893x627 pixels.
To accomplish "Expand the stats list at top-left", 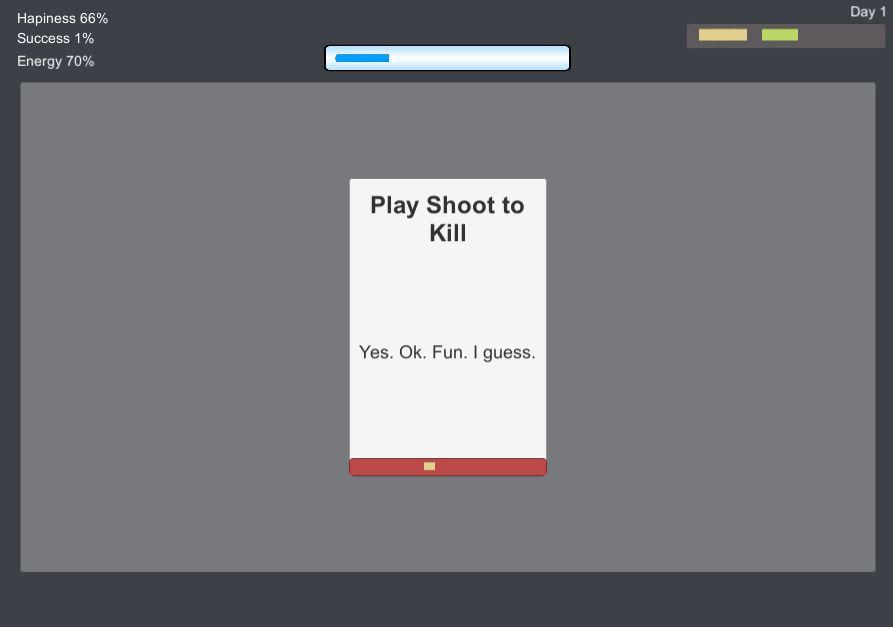I will click(55, 39).
